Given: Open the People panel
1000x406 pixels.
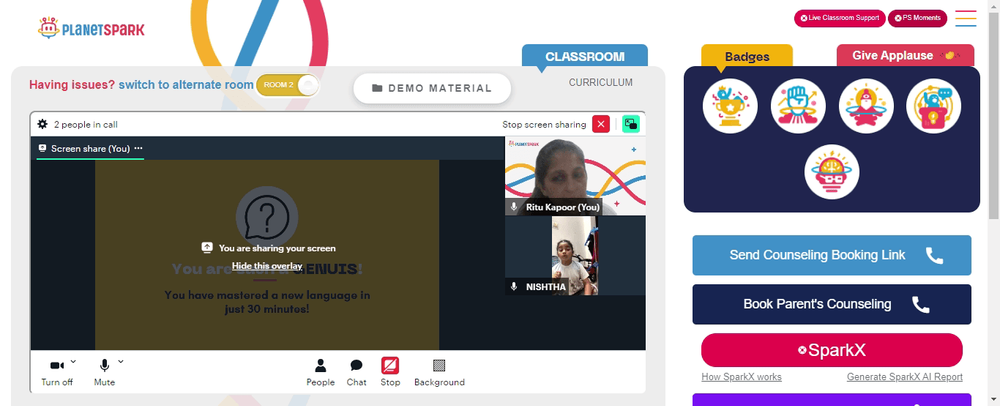Looking at the screenshot, I should pos(320,372).
